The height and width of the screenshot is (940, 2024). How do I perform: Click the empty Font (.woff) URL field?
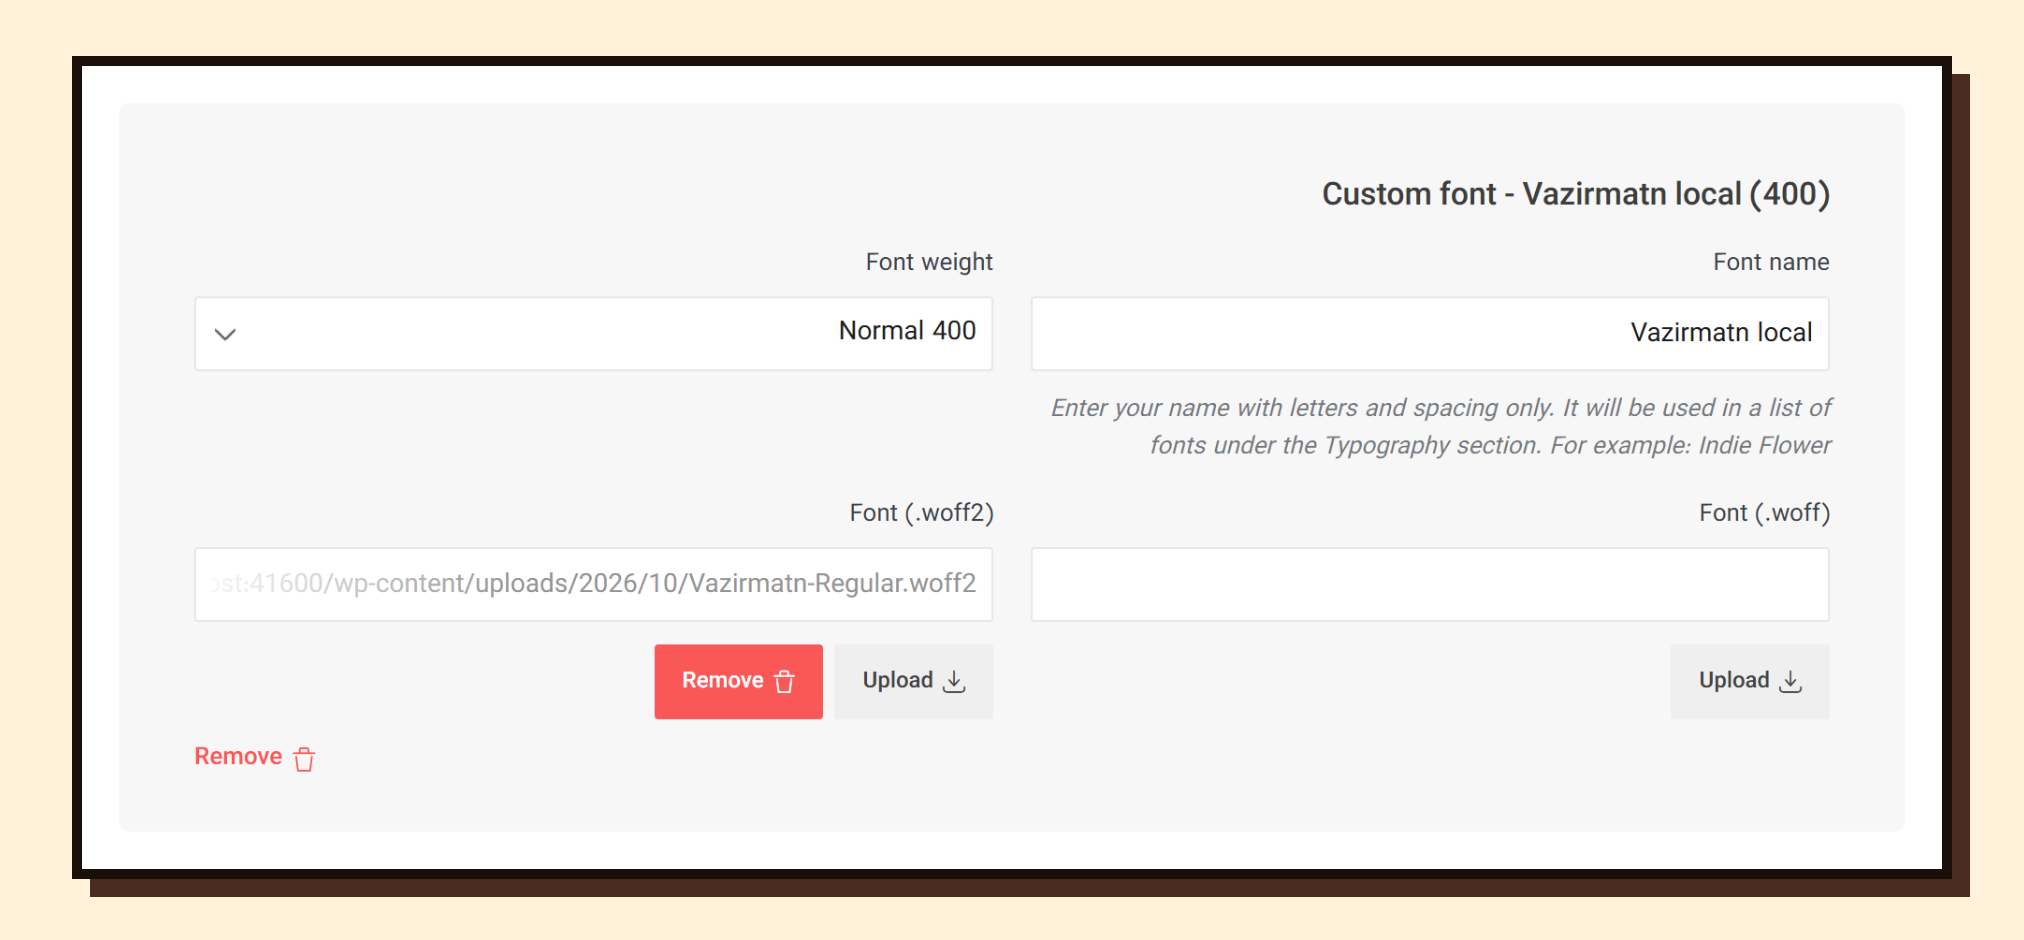[1430, 584]
